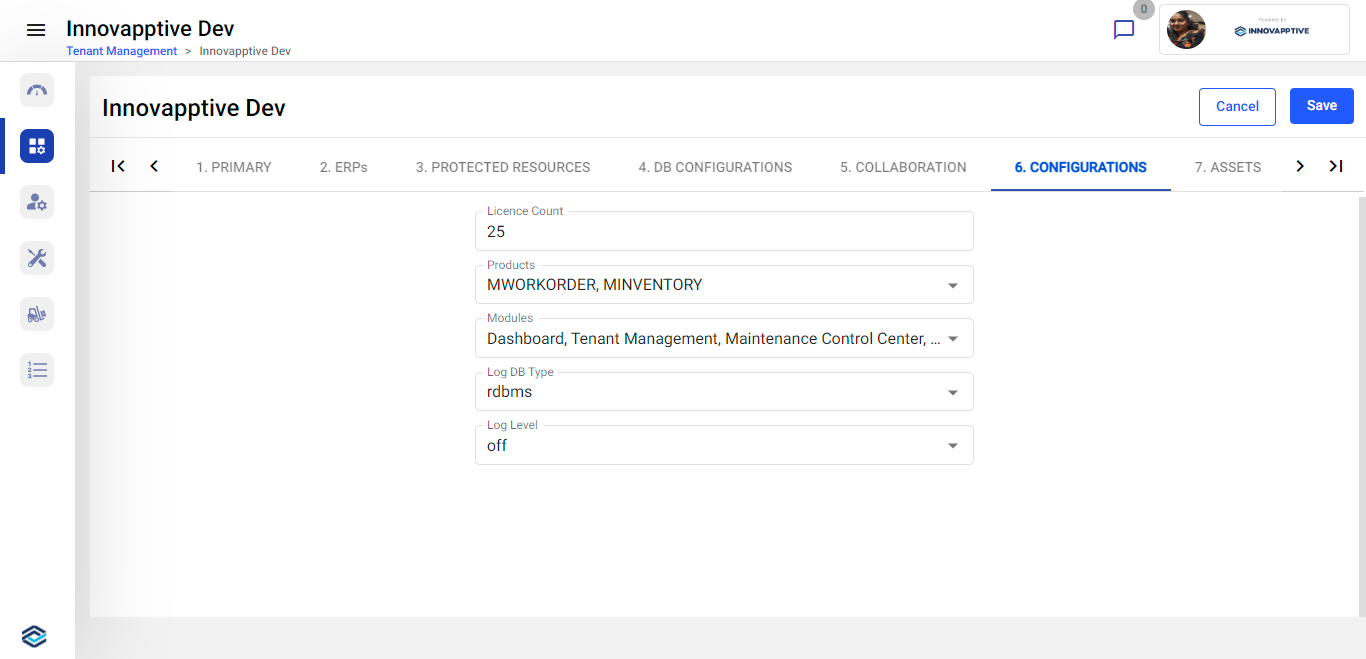Open the Log DB Type dropdown
The height and width of the screenshot is (659, 1366).
[x=724, y=392]
